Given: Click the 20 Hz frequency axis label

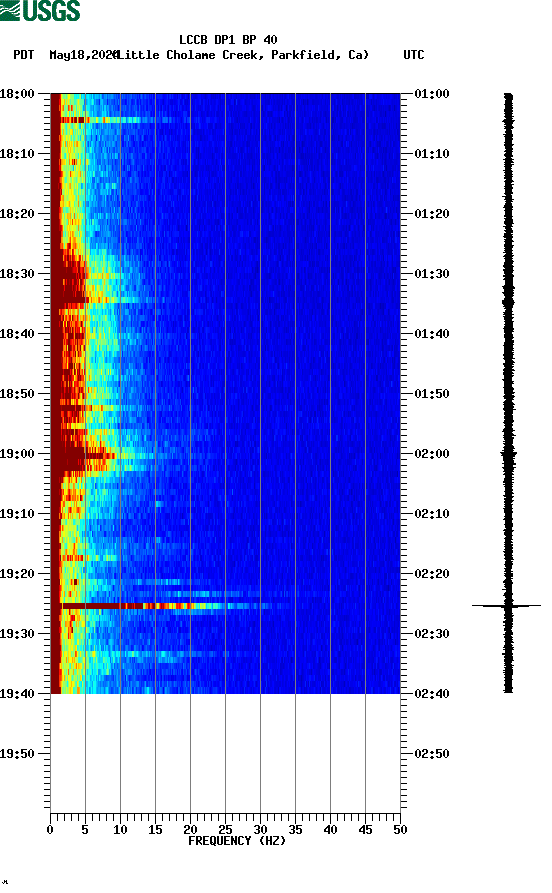Looking at the screenshot, I should coord(190,830).
